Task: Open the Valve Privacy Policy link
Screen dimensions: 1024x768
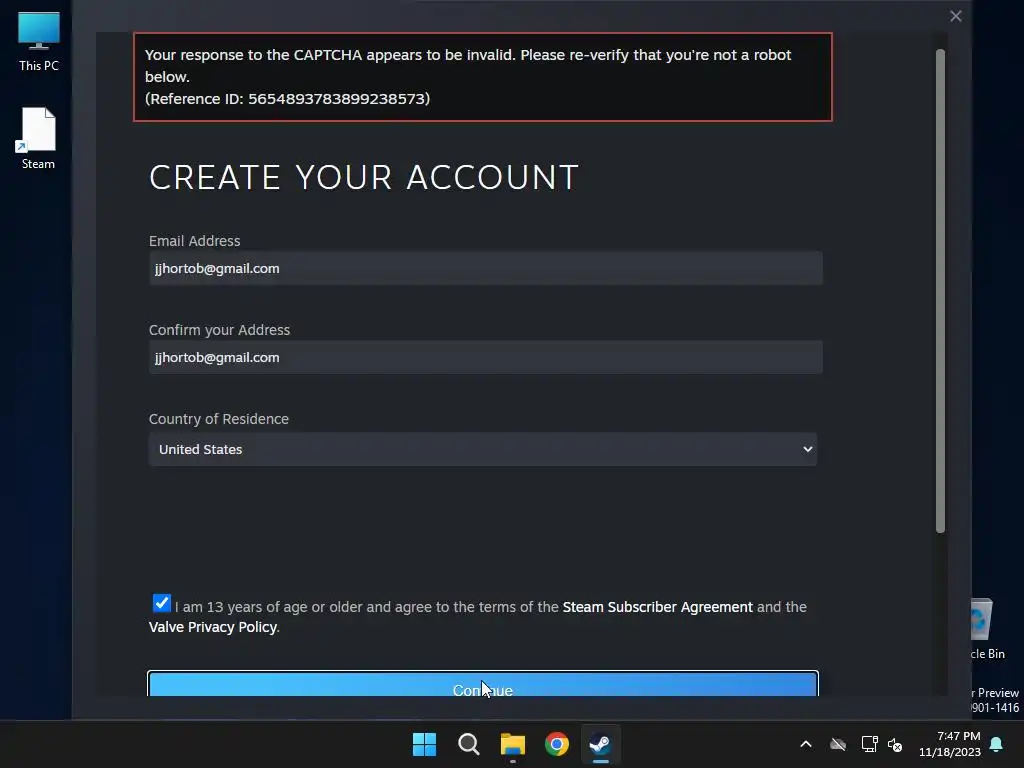Action: point(212,627)
